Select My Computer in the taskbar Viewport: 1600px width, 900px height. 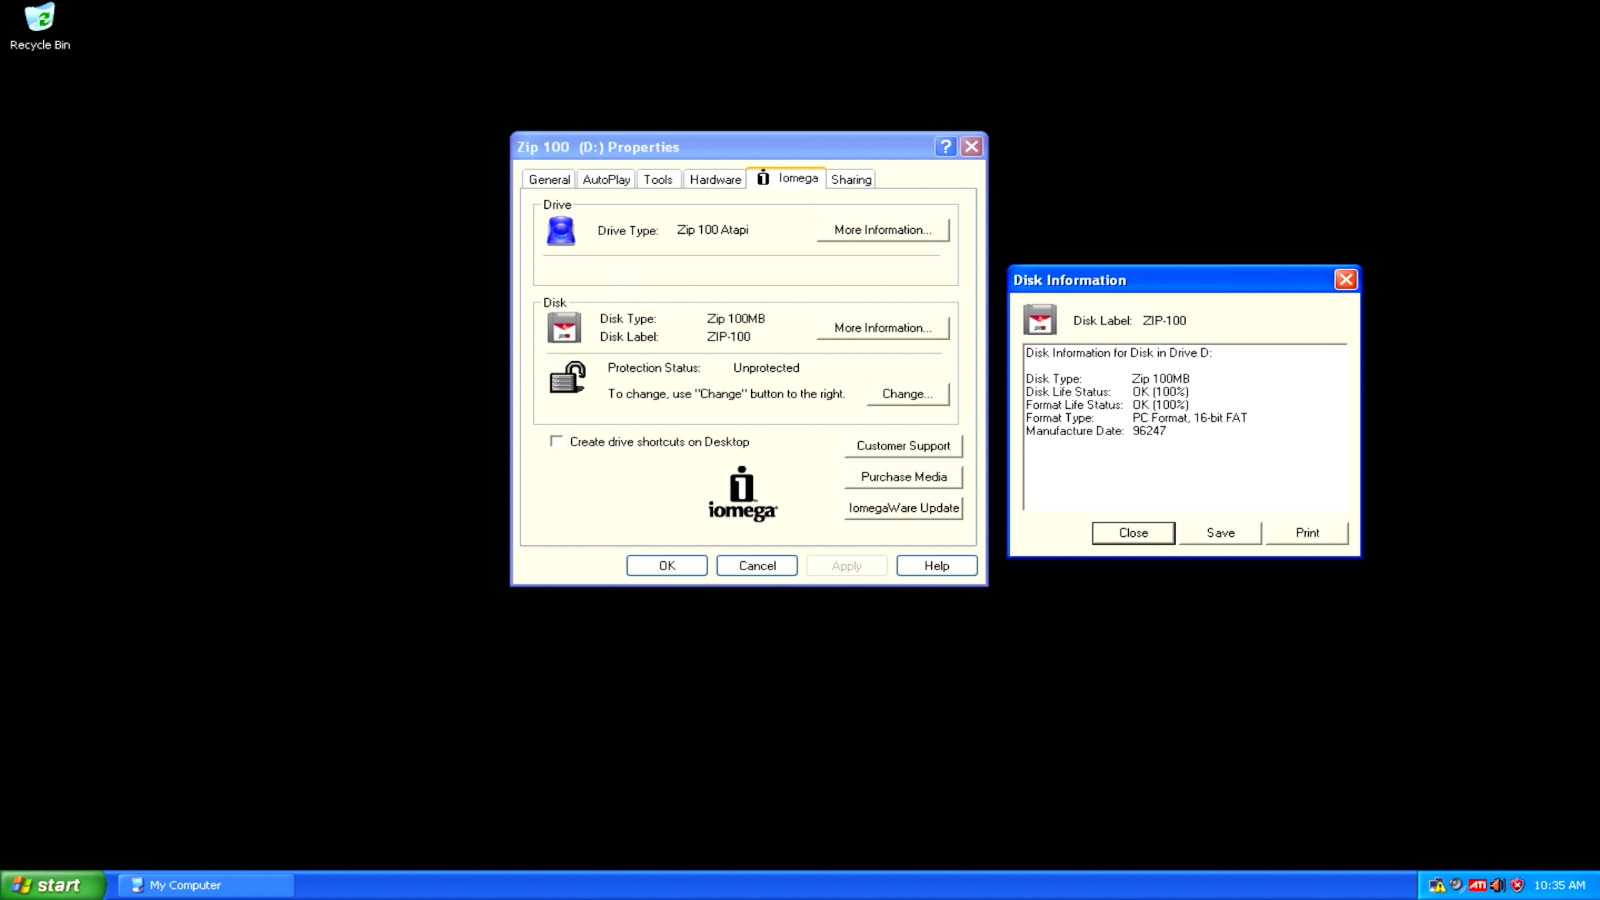[x=207, y=885]
